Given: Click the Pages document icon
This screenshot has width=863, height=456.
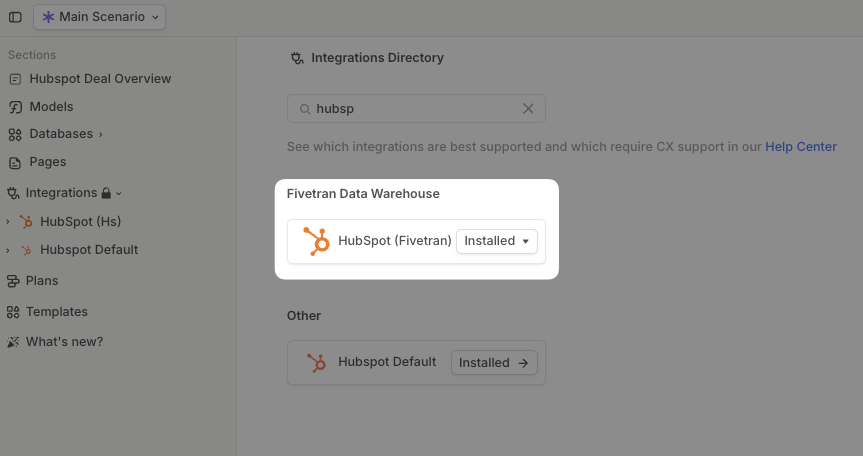Looking at the screenshot, I should tap(15, 163).
